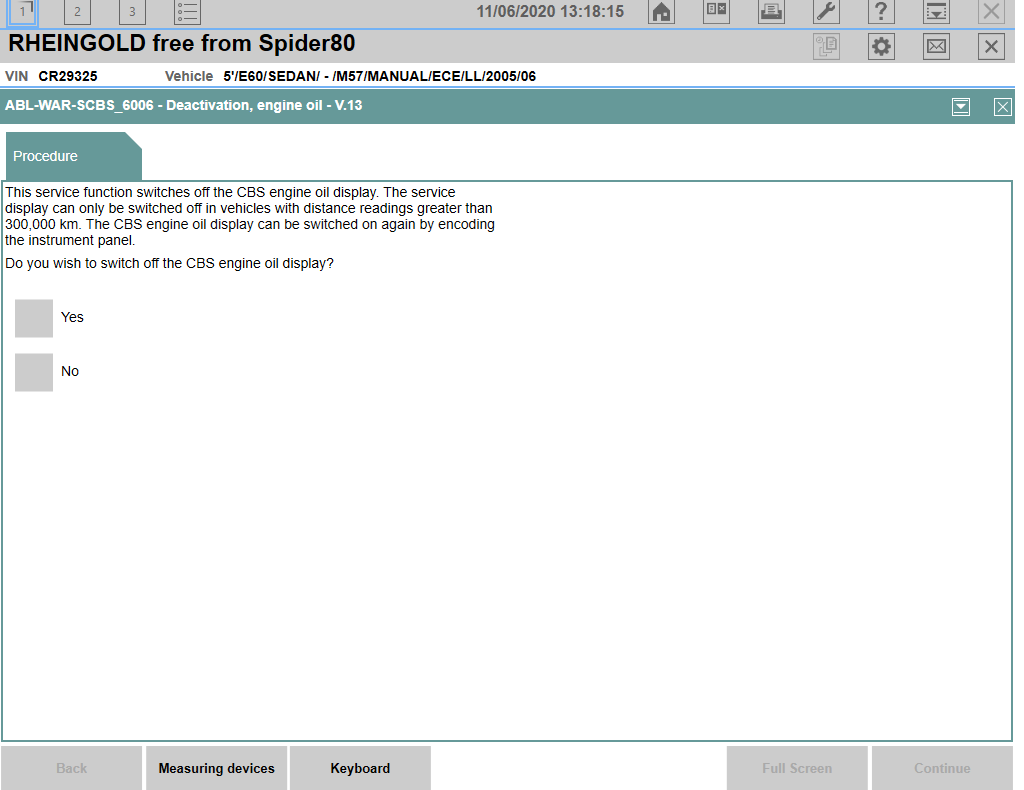This screenshot has height=790, width=1024.
Task: Open session tab 2
Action: click(77, 12)
